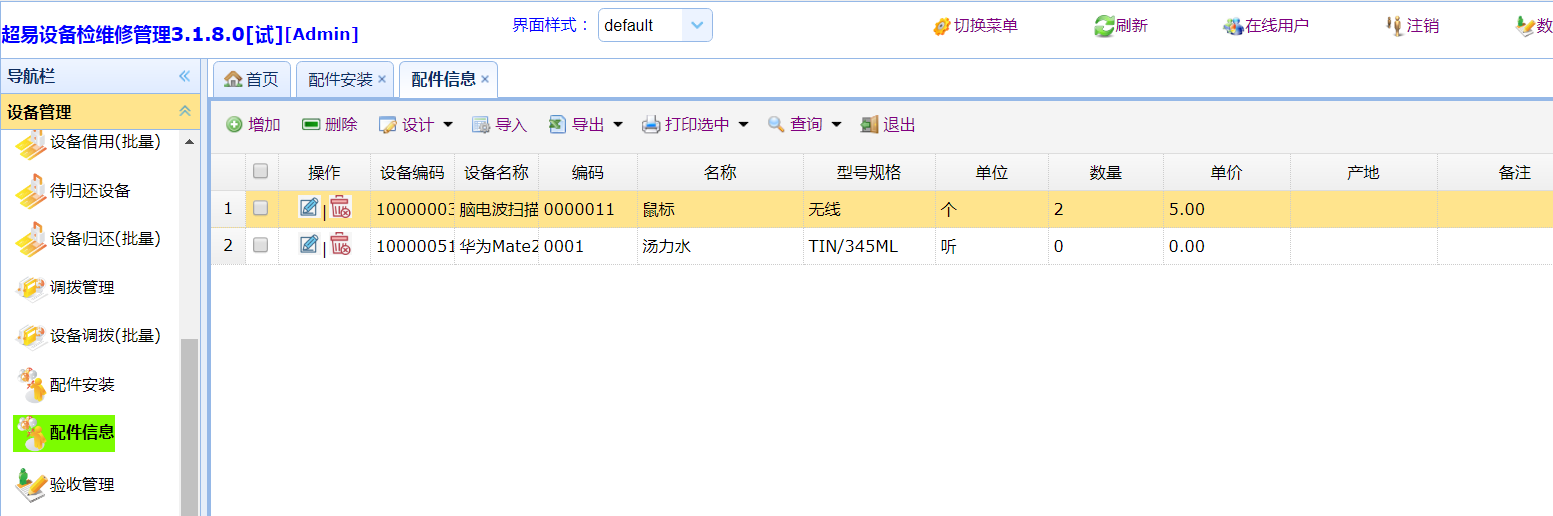Screen dimensions: 1553x516
Task: Open 待归还设备 in the navigation
Action: [90, 191]
